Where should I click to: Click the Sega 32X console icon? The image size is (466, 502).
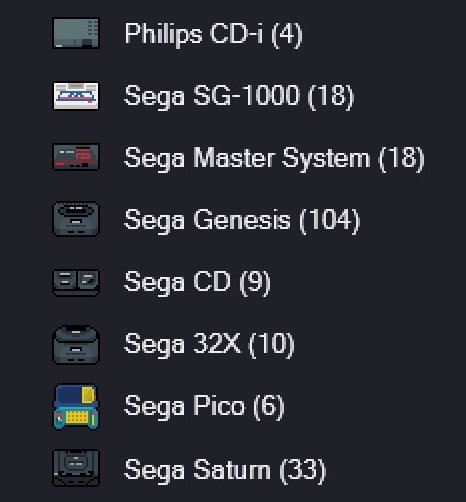click(76, 344)
